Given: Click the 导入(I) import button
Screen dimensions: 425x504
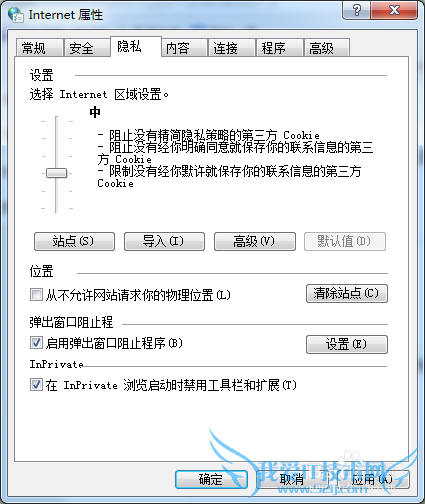Looking at the screenshot, I should [164, 241].
